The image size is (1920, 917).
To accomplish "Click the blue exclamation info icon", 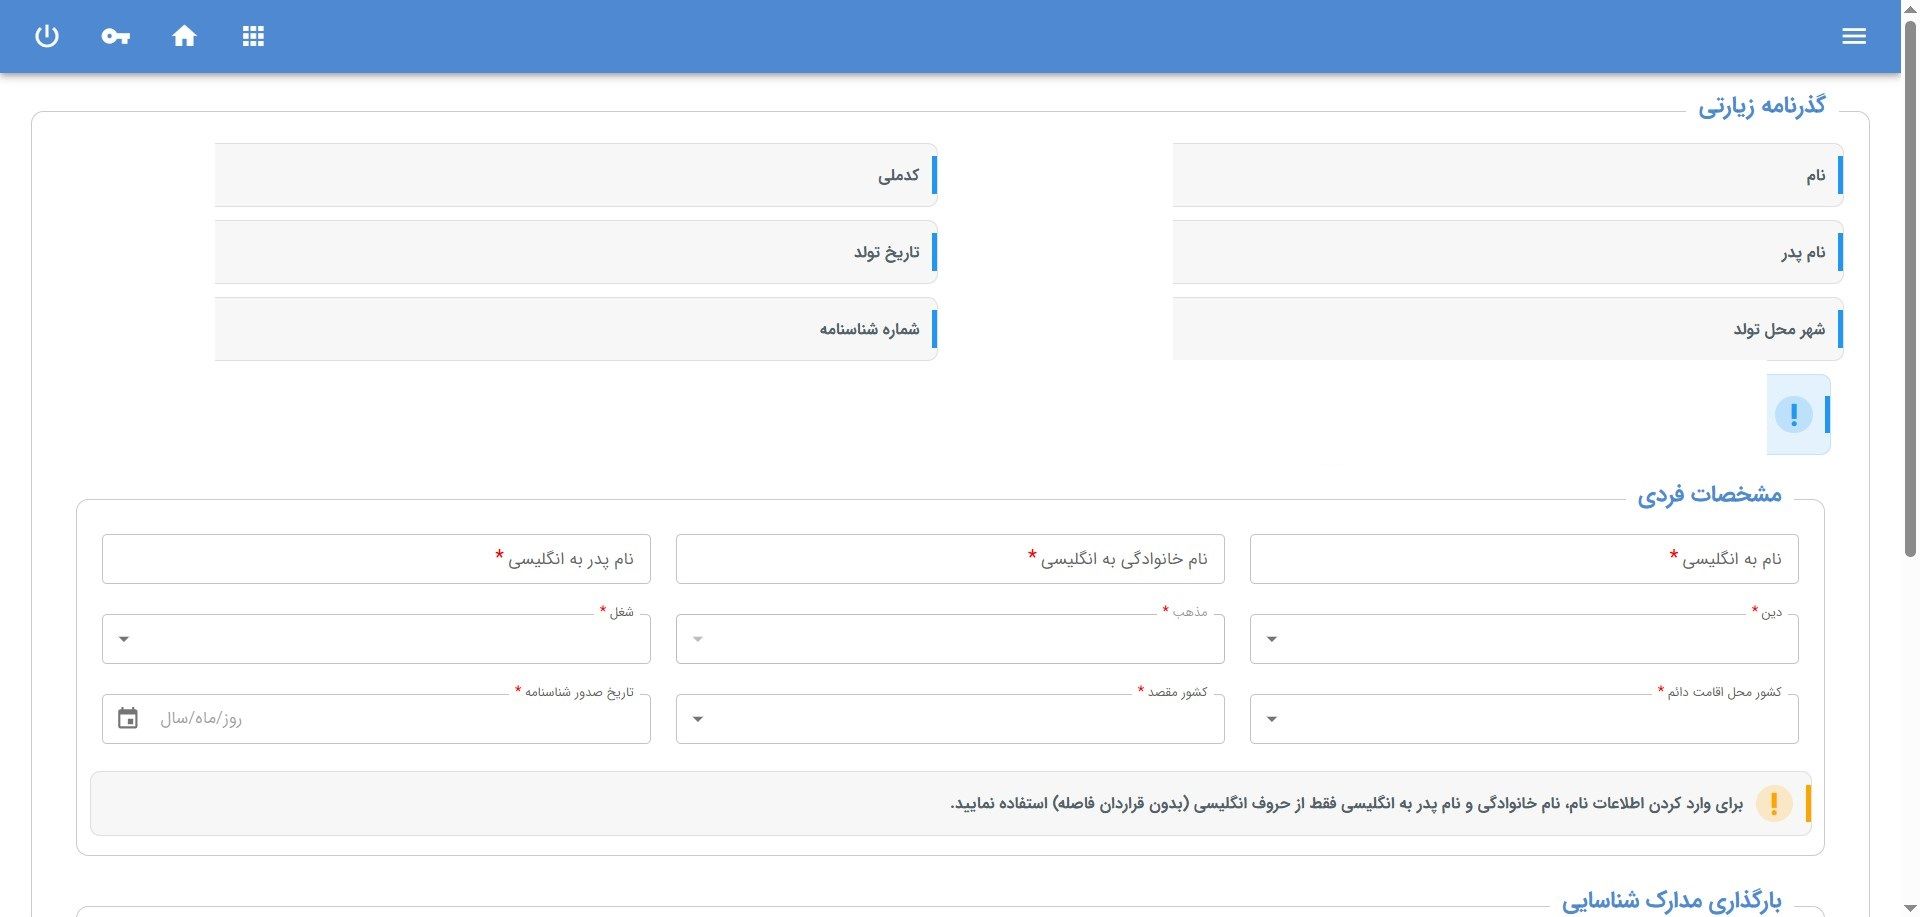I will click(1793, 414).
